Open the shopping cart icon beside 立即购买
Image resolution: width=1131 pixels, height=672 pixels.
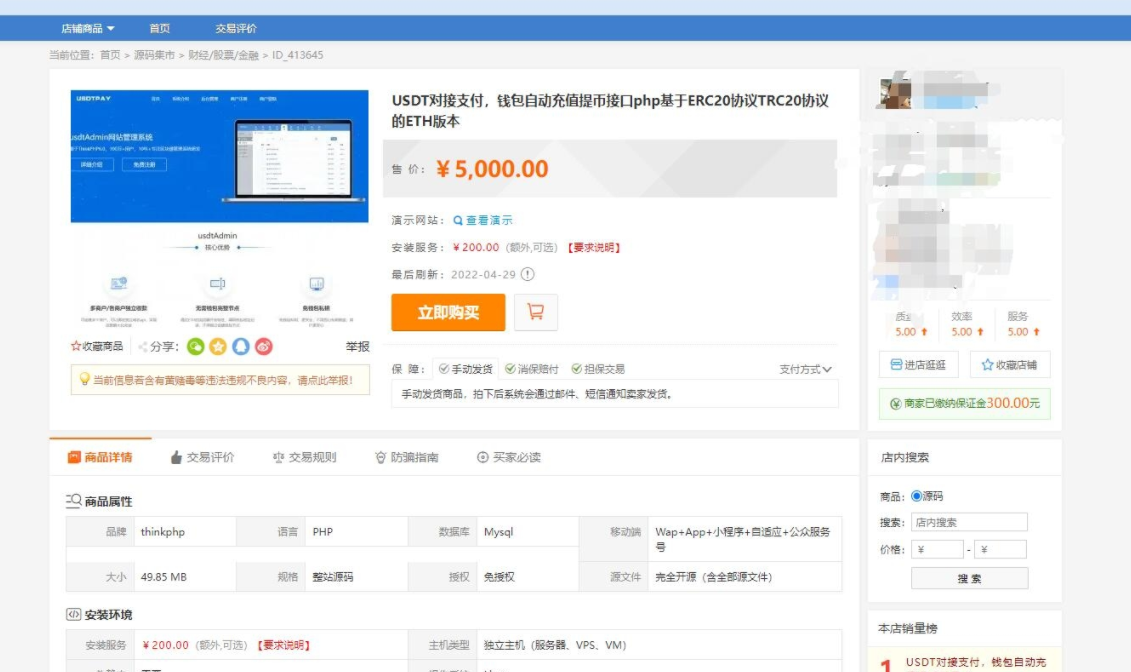pos(536,313)
